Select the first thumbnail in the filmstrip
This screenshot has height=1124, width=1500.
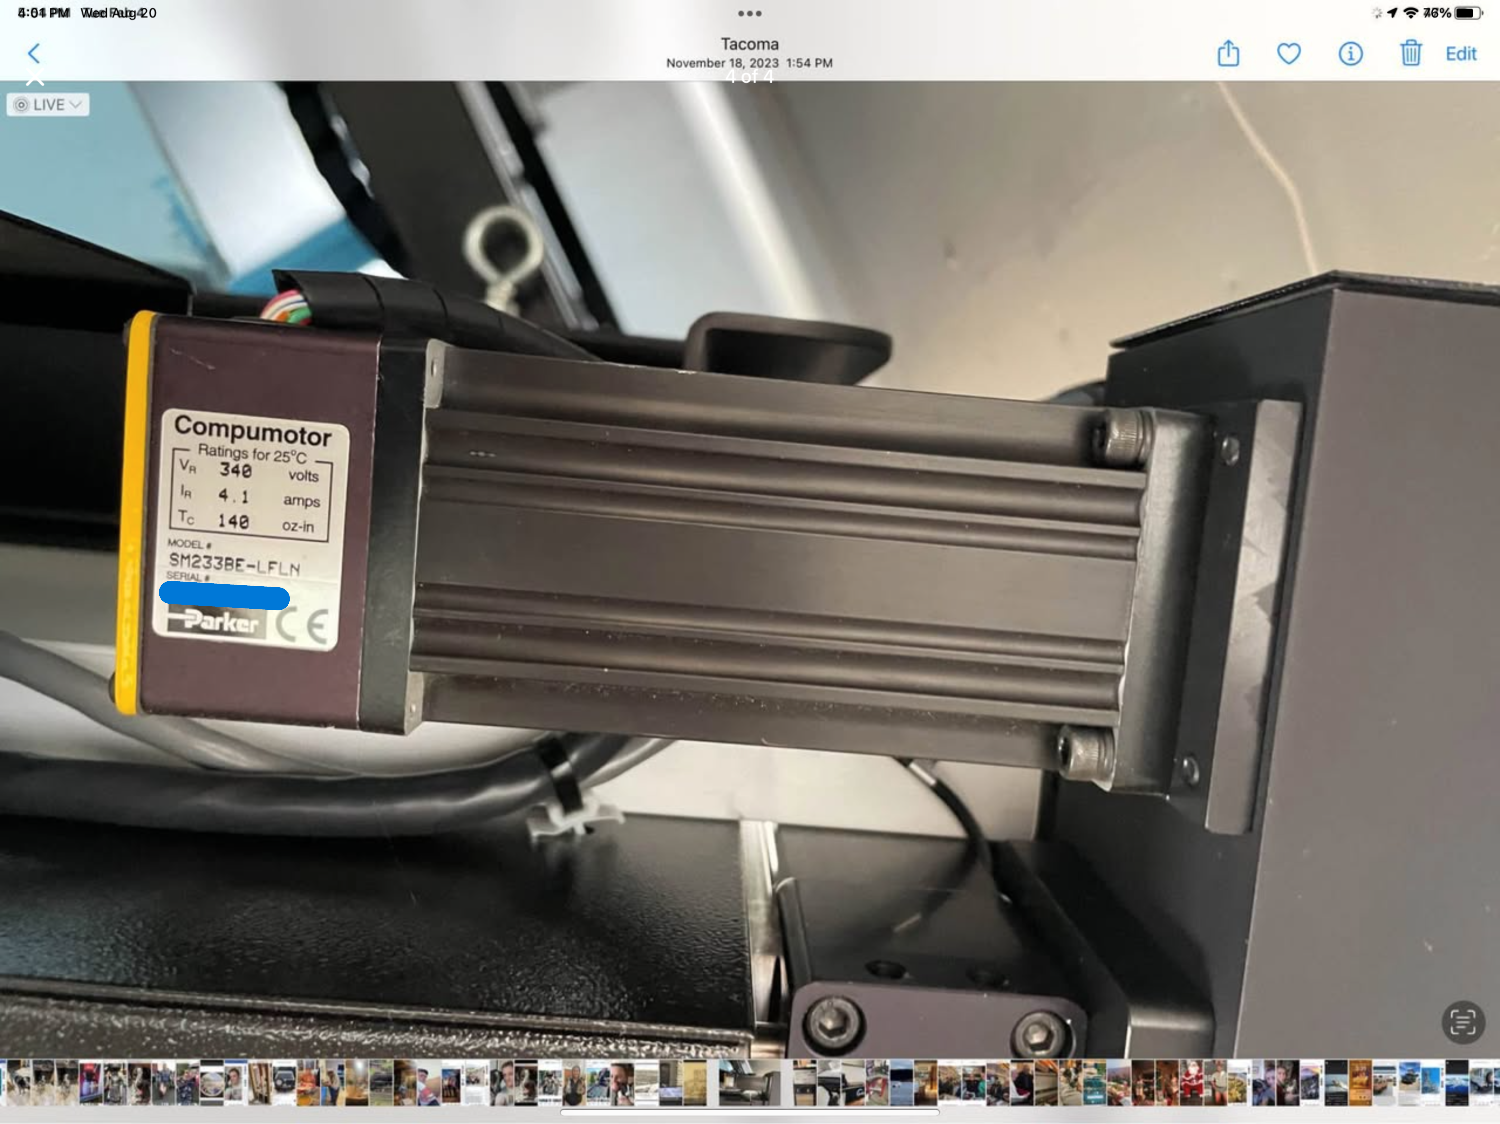(6, 1083)
